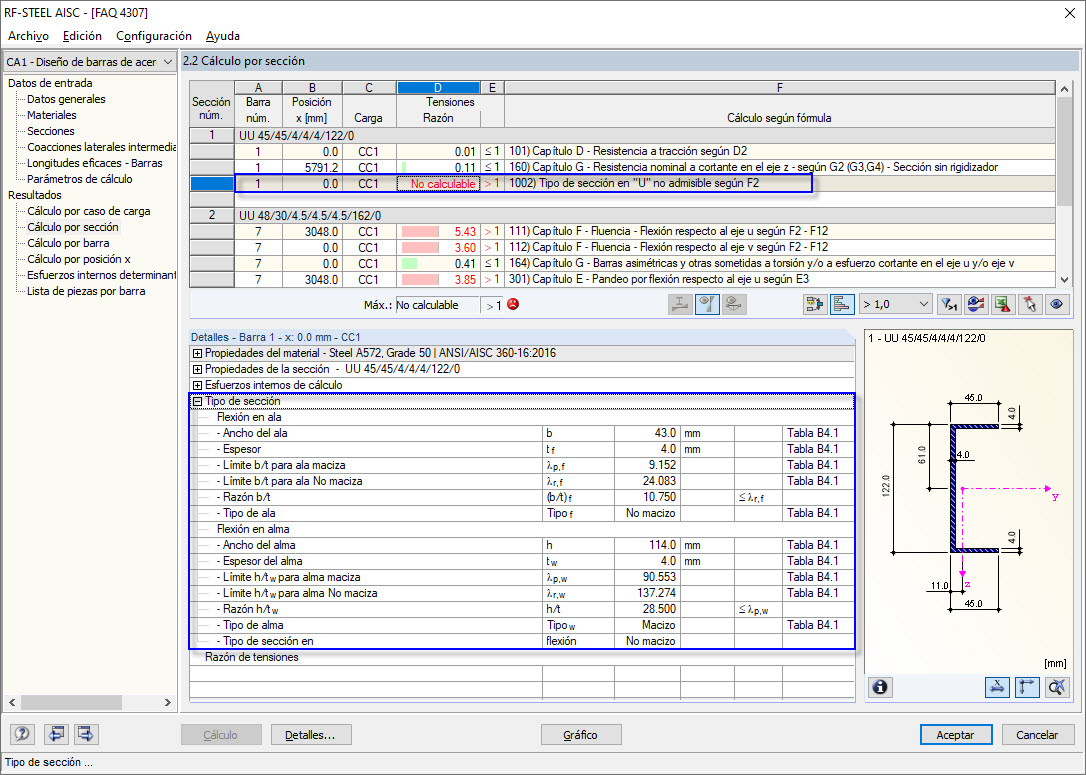The height and width of the screenshot is (775, 1086).
Task: Toggle the show stress diagram icon
Action: tap(707, 305)
